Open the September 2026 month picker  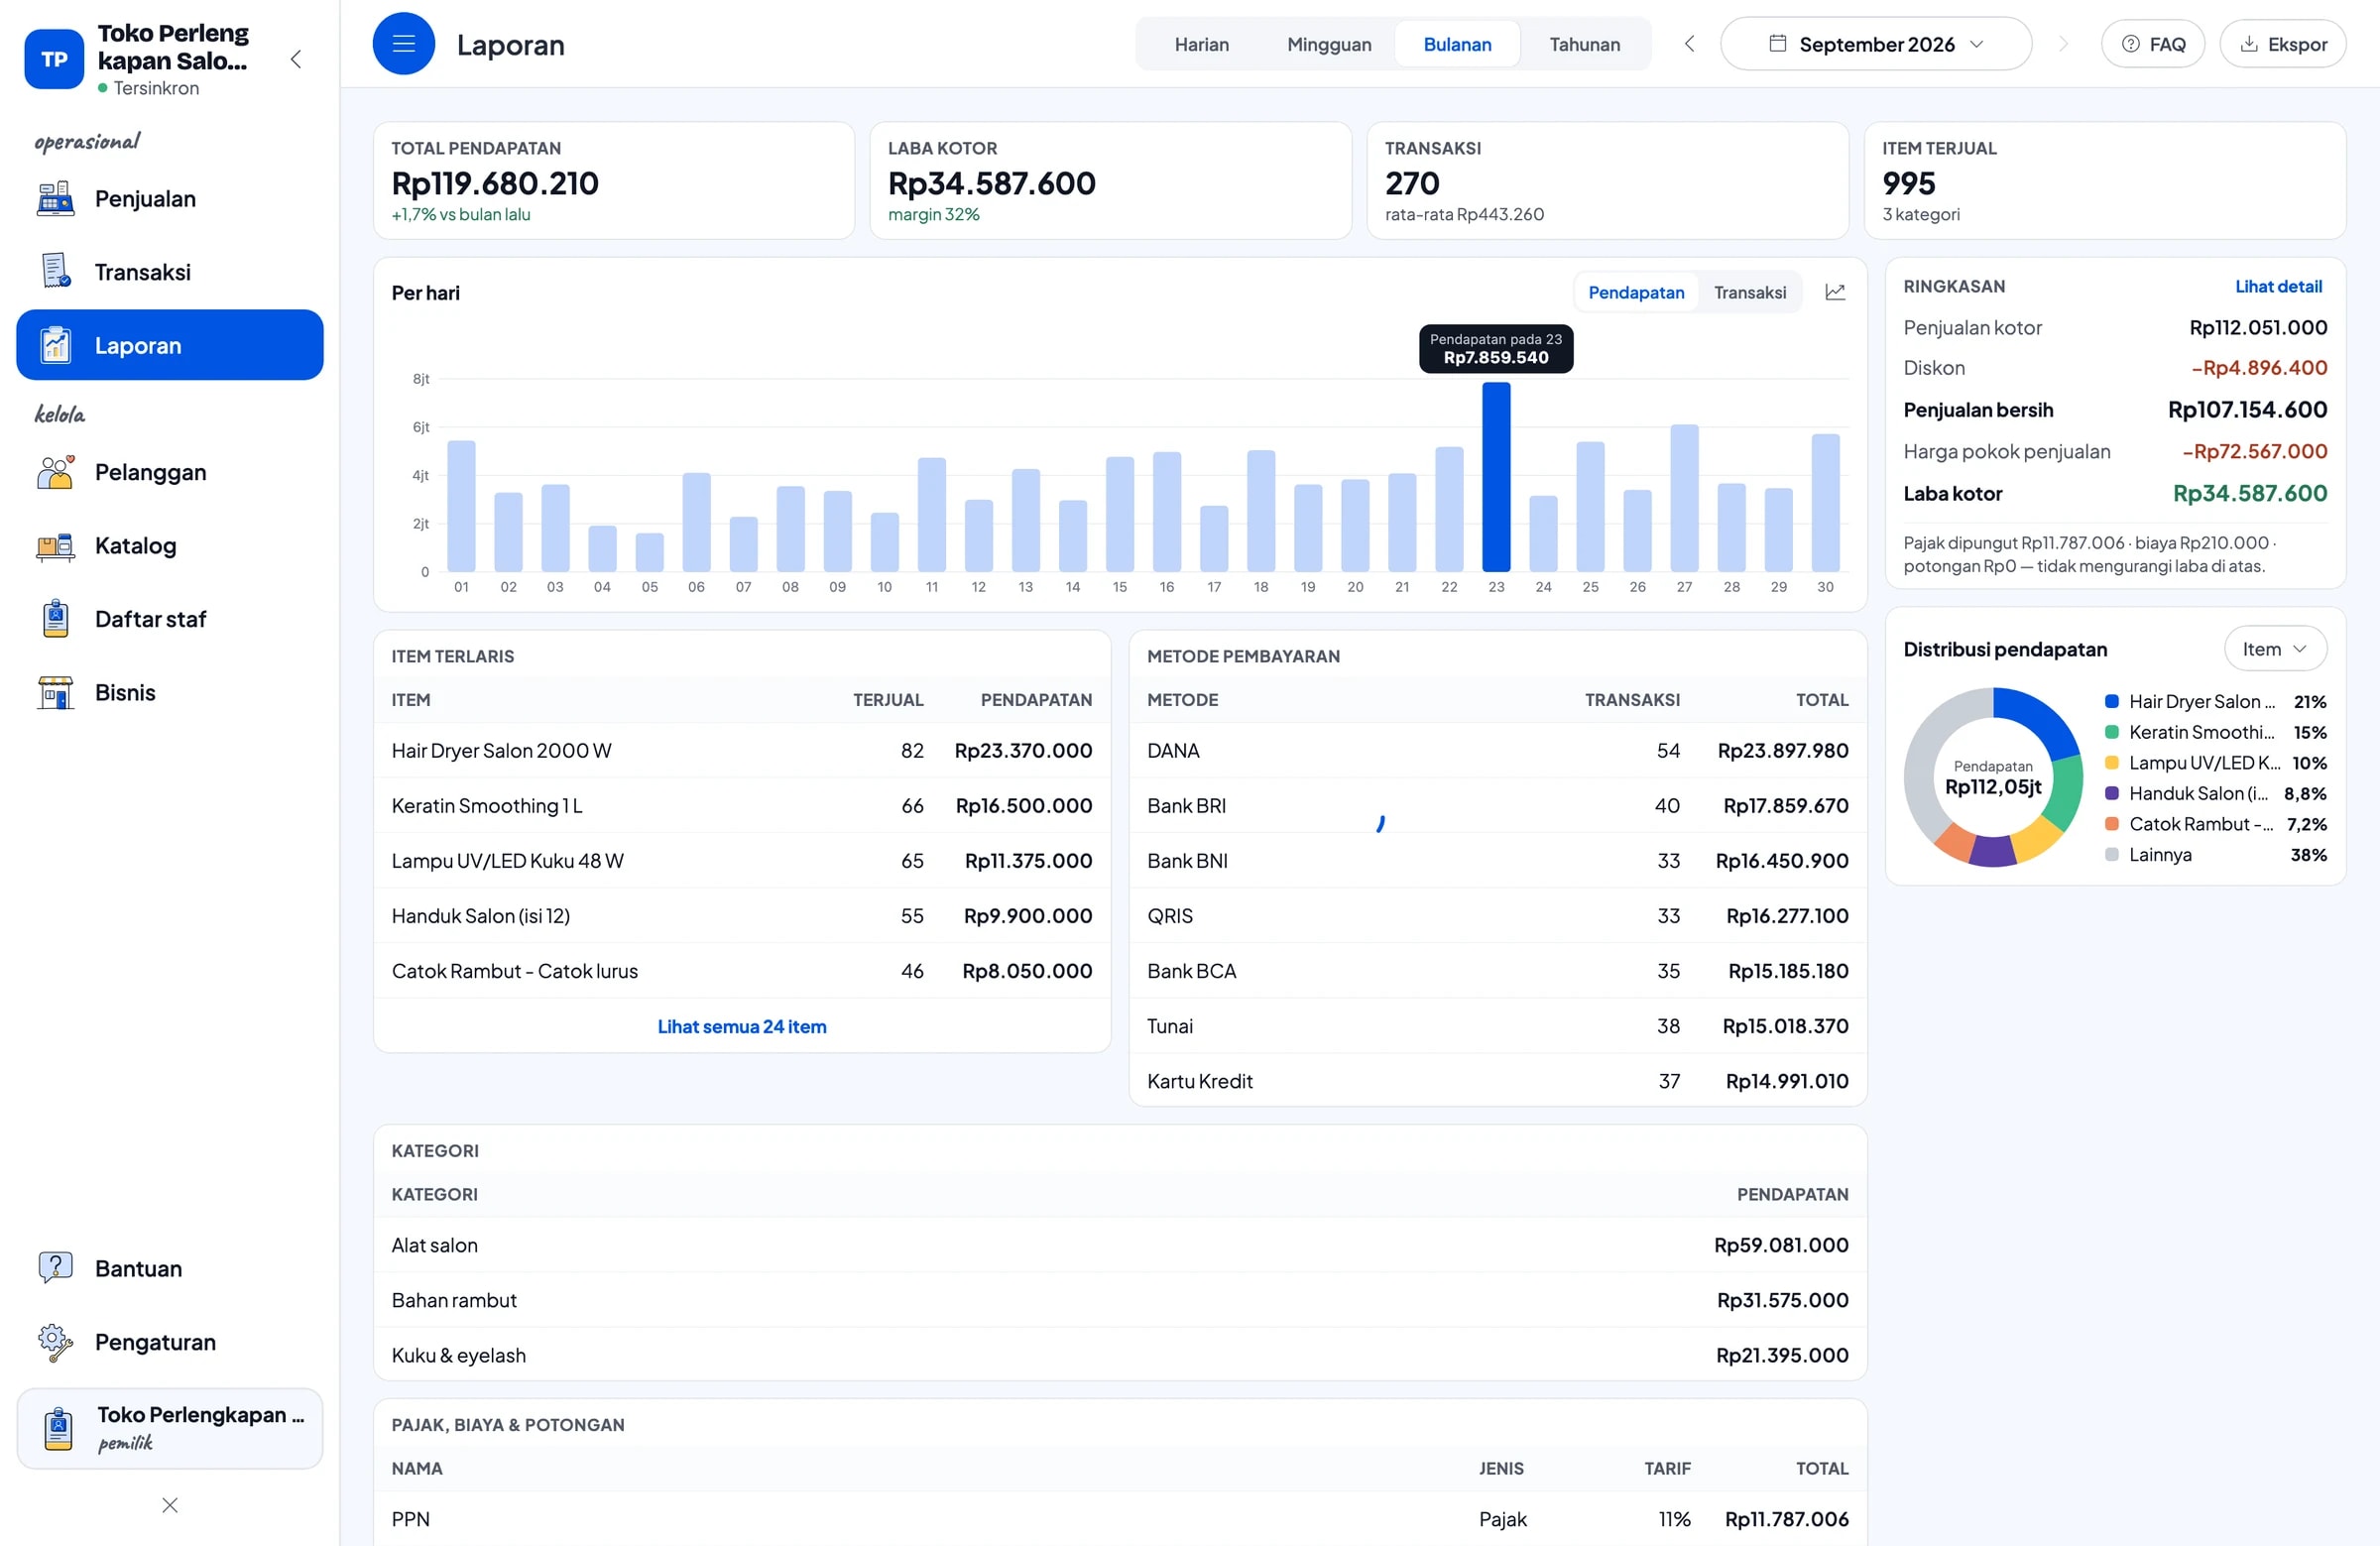tap(1876, 44)
